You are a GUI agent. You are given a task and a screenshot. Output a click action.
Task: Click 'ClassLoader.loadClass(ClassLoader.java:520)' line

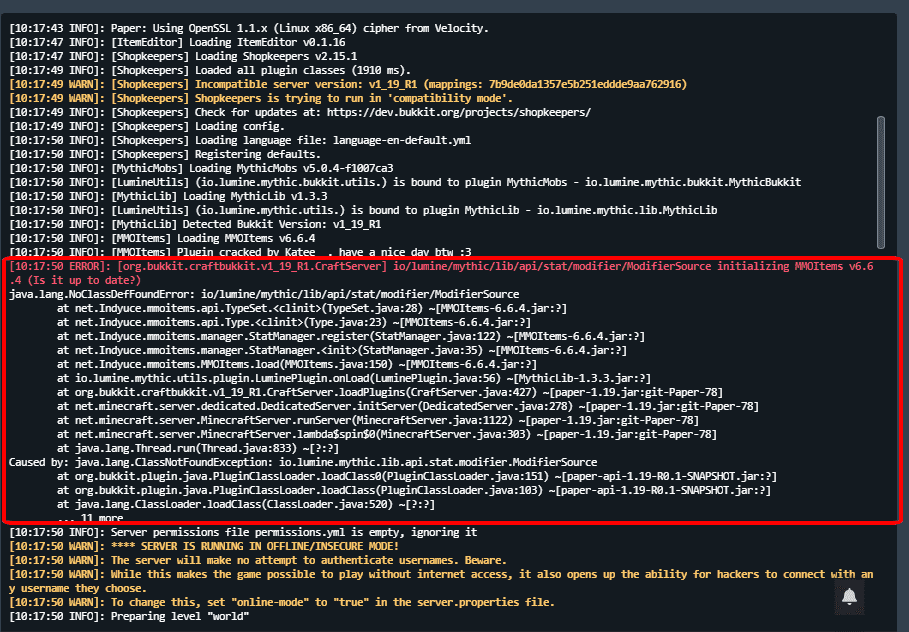click(x=246, y=504)
